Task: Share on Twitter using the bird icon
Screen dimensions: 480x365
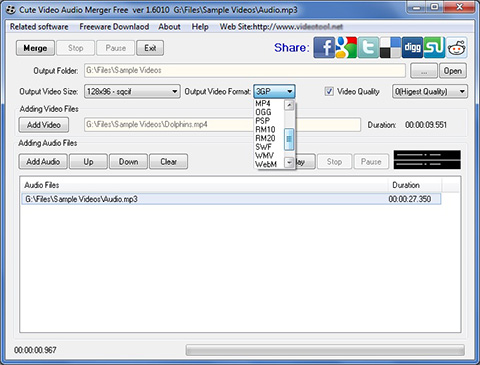Action: click(368, 48)
